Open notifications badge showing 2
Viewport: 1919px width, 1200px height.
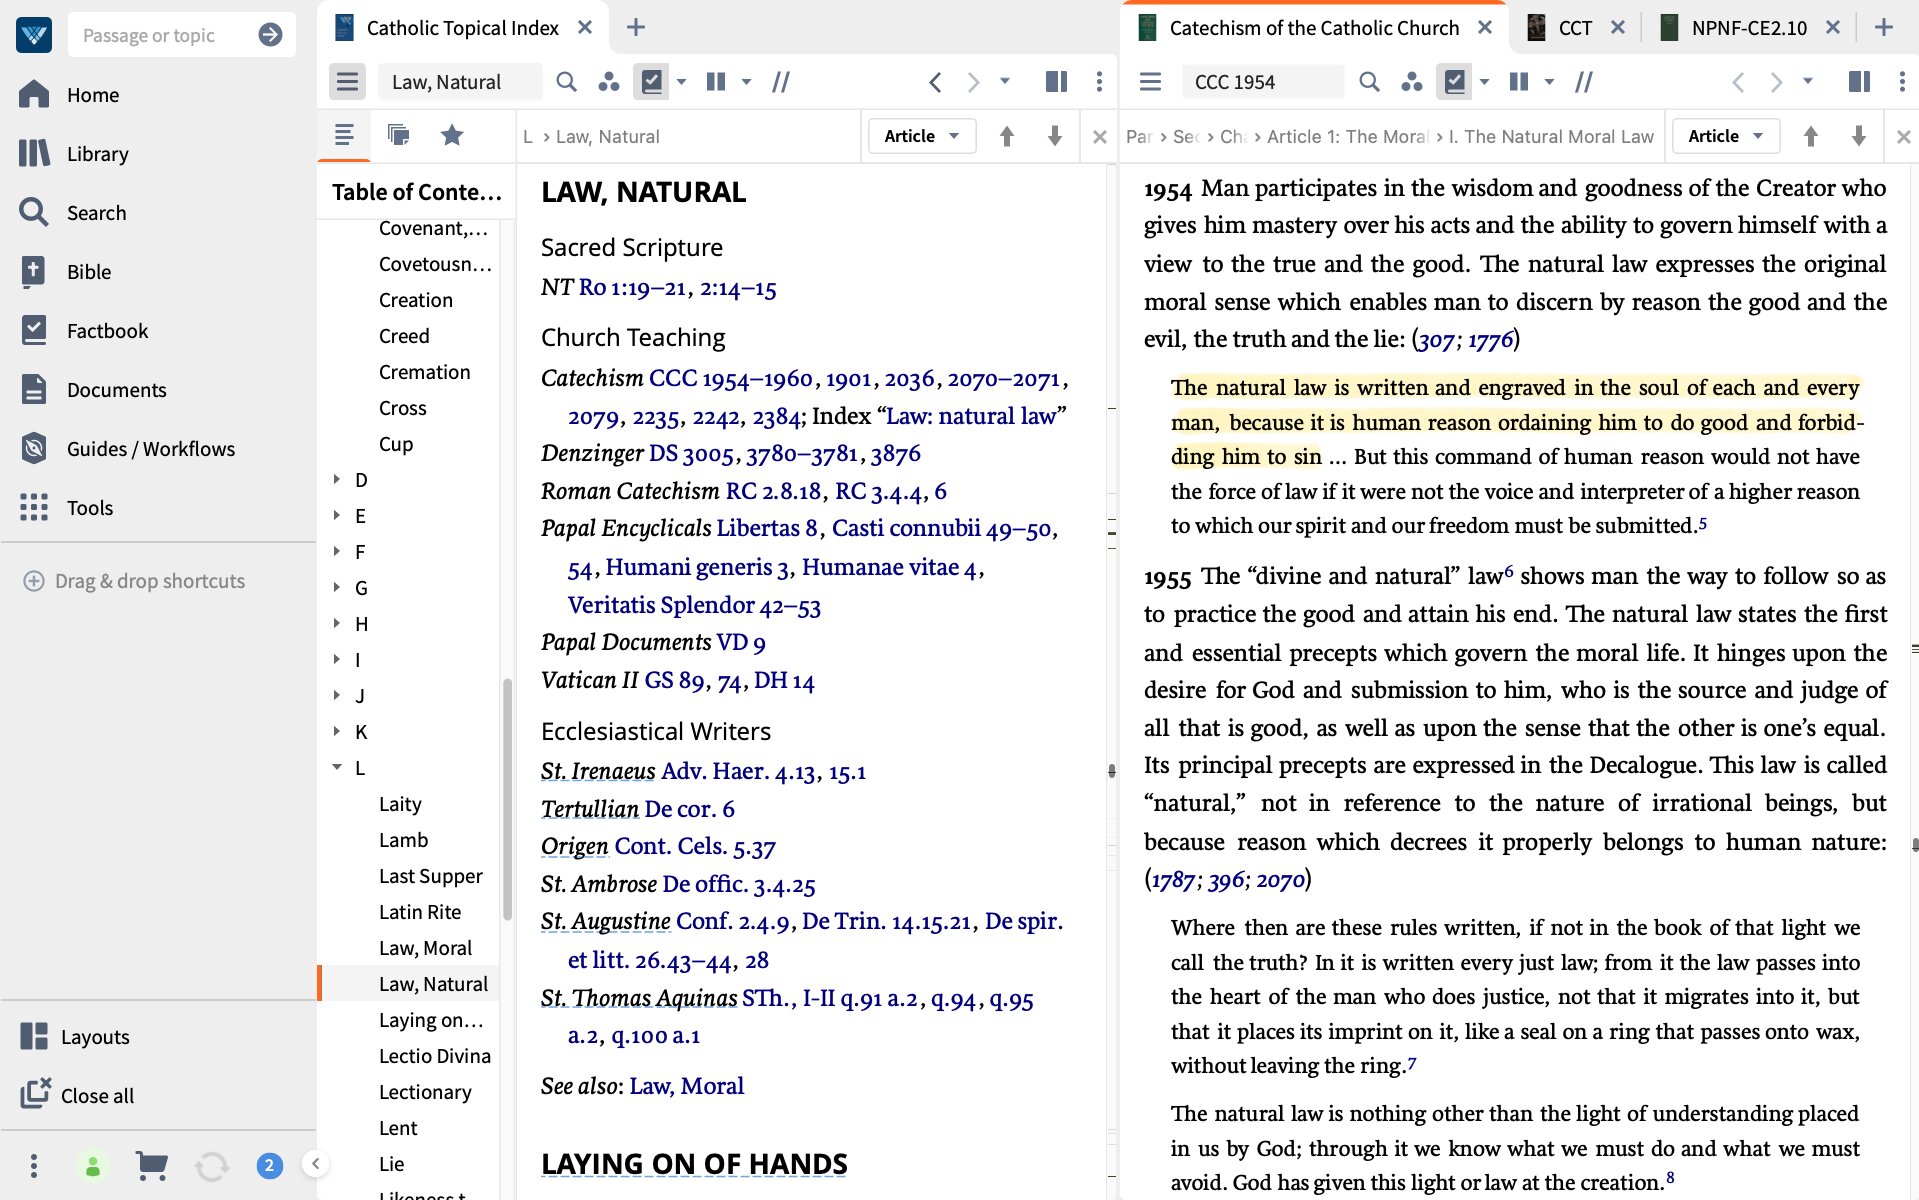[x=269, y=1165]
